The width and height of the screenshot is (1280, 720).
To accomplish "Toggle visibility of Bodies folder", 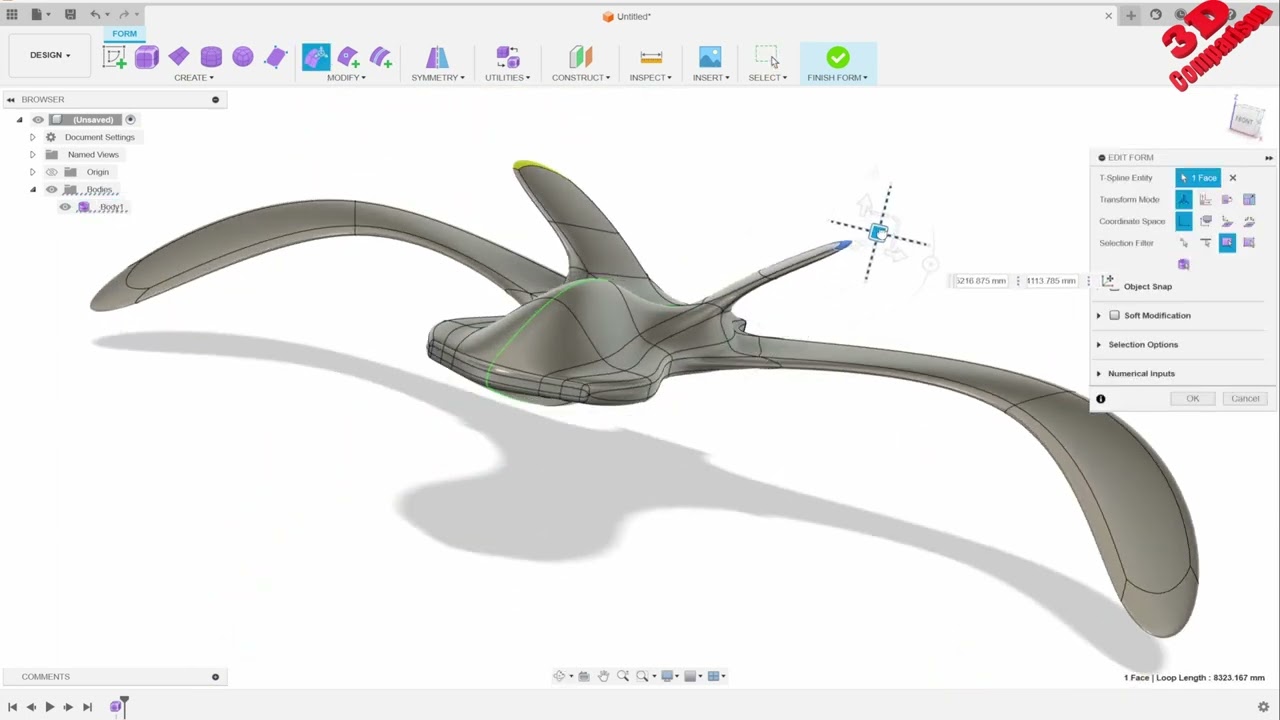I will pyautogui.click(x=51, y=190).
